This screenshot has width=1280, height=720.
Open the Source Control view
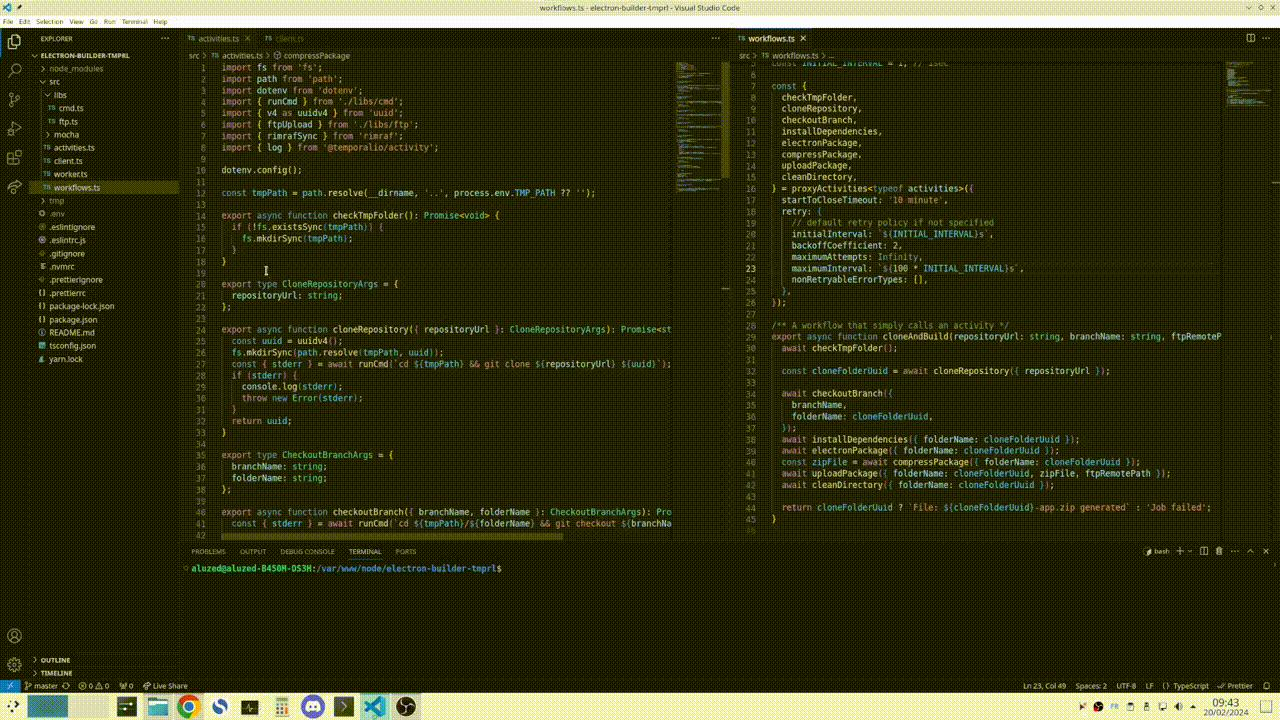point(14,100)
